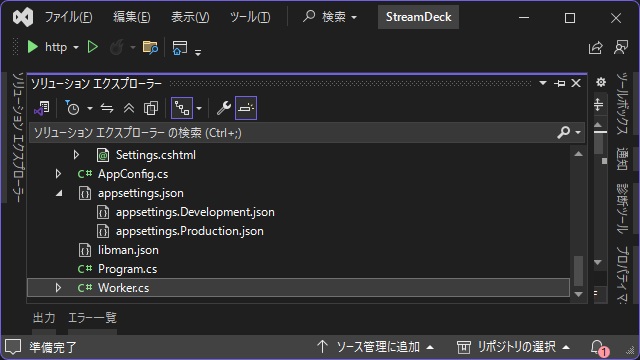The image size is (640, 360).
Task: Open the Hot Reload dropdown arrow
Action: 133,48
